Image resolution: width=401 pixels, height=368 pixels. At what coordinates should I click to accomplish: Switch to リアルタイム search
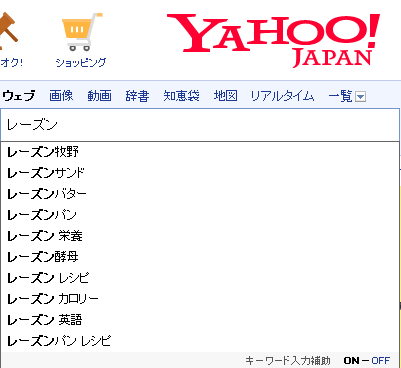(x=282, y=96)
